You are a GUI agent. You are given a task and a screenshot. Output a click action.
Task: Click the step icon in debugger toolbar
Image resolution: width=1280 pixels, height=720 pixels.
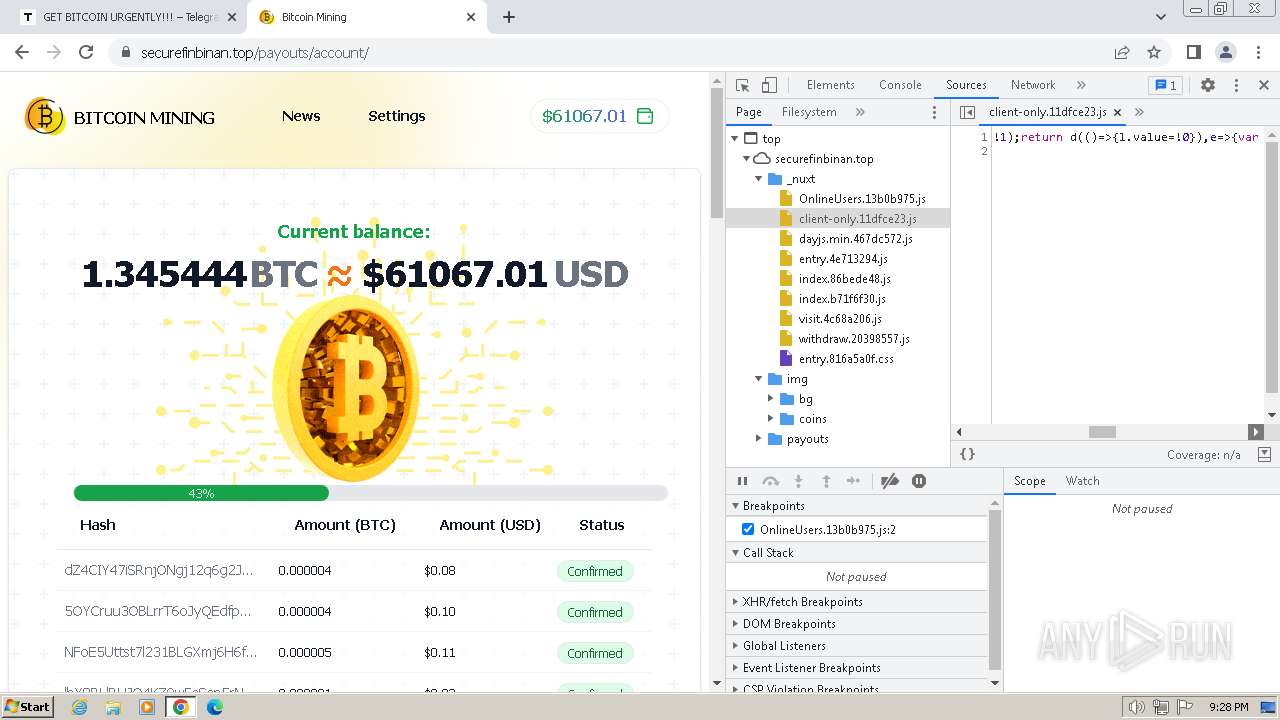pyautogui.click(x=853, y=481)
